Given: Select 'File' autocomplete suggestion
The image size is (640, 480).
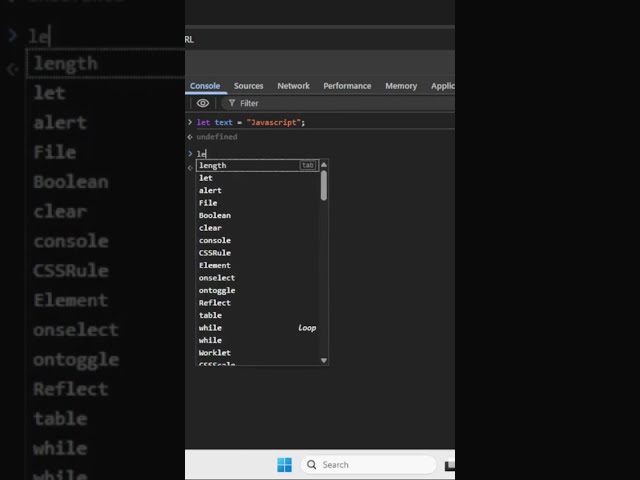Looking at the screenshot, I should click(x=257, y=203).
